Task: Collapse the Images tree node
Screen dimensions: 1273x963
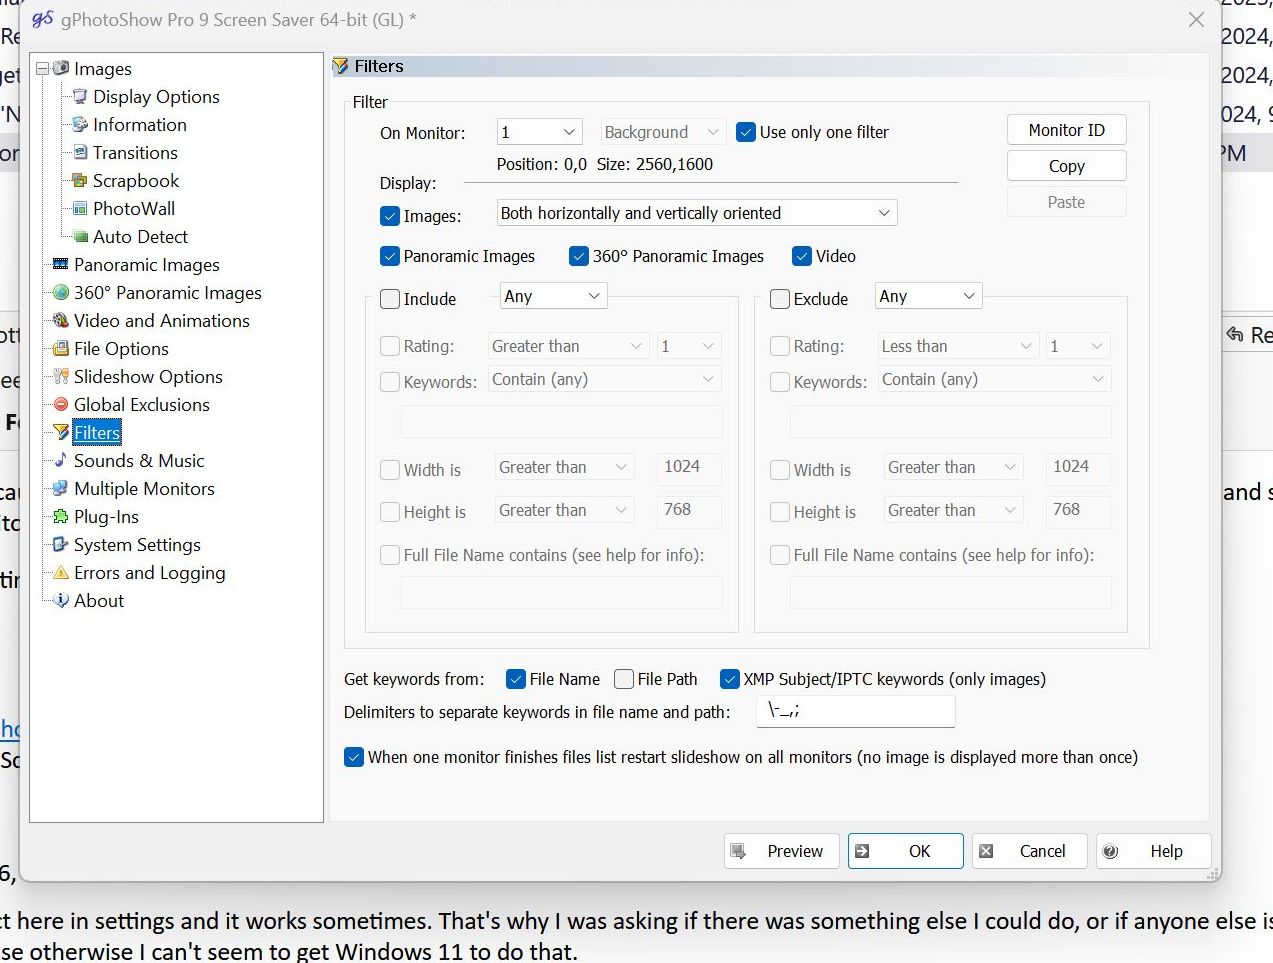Action: [x=42, y=69]
